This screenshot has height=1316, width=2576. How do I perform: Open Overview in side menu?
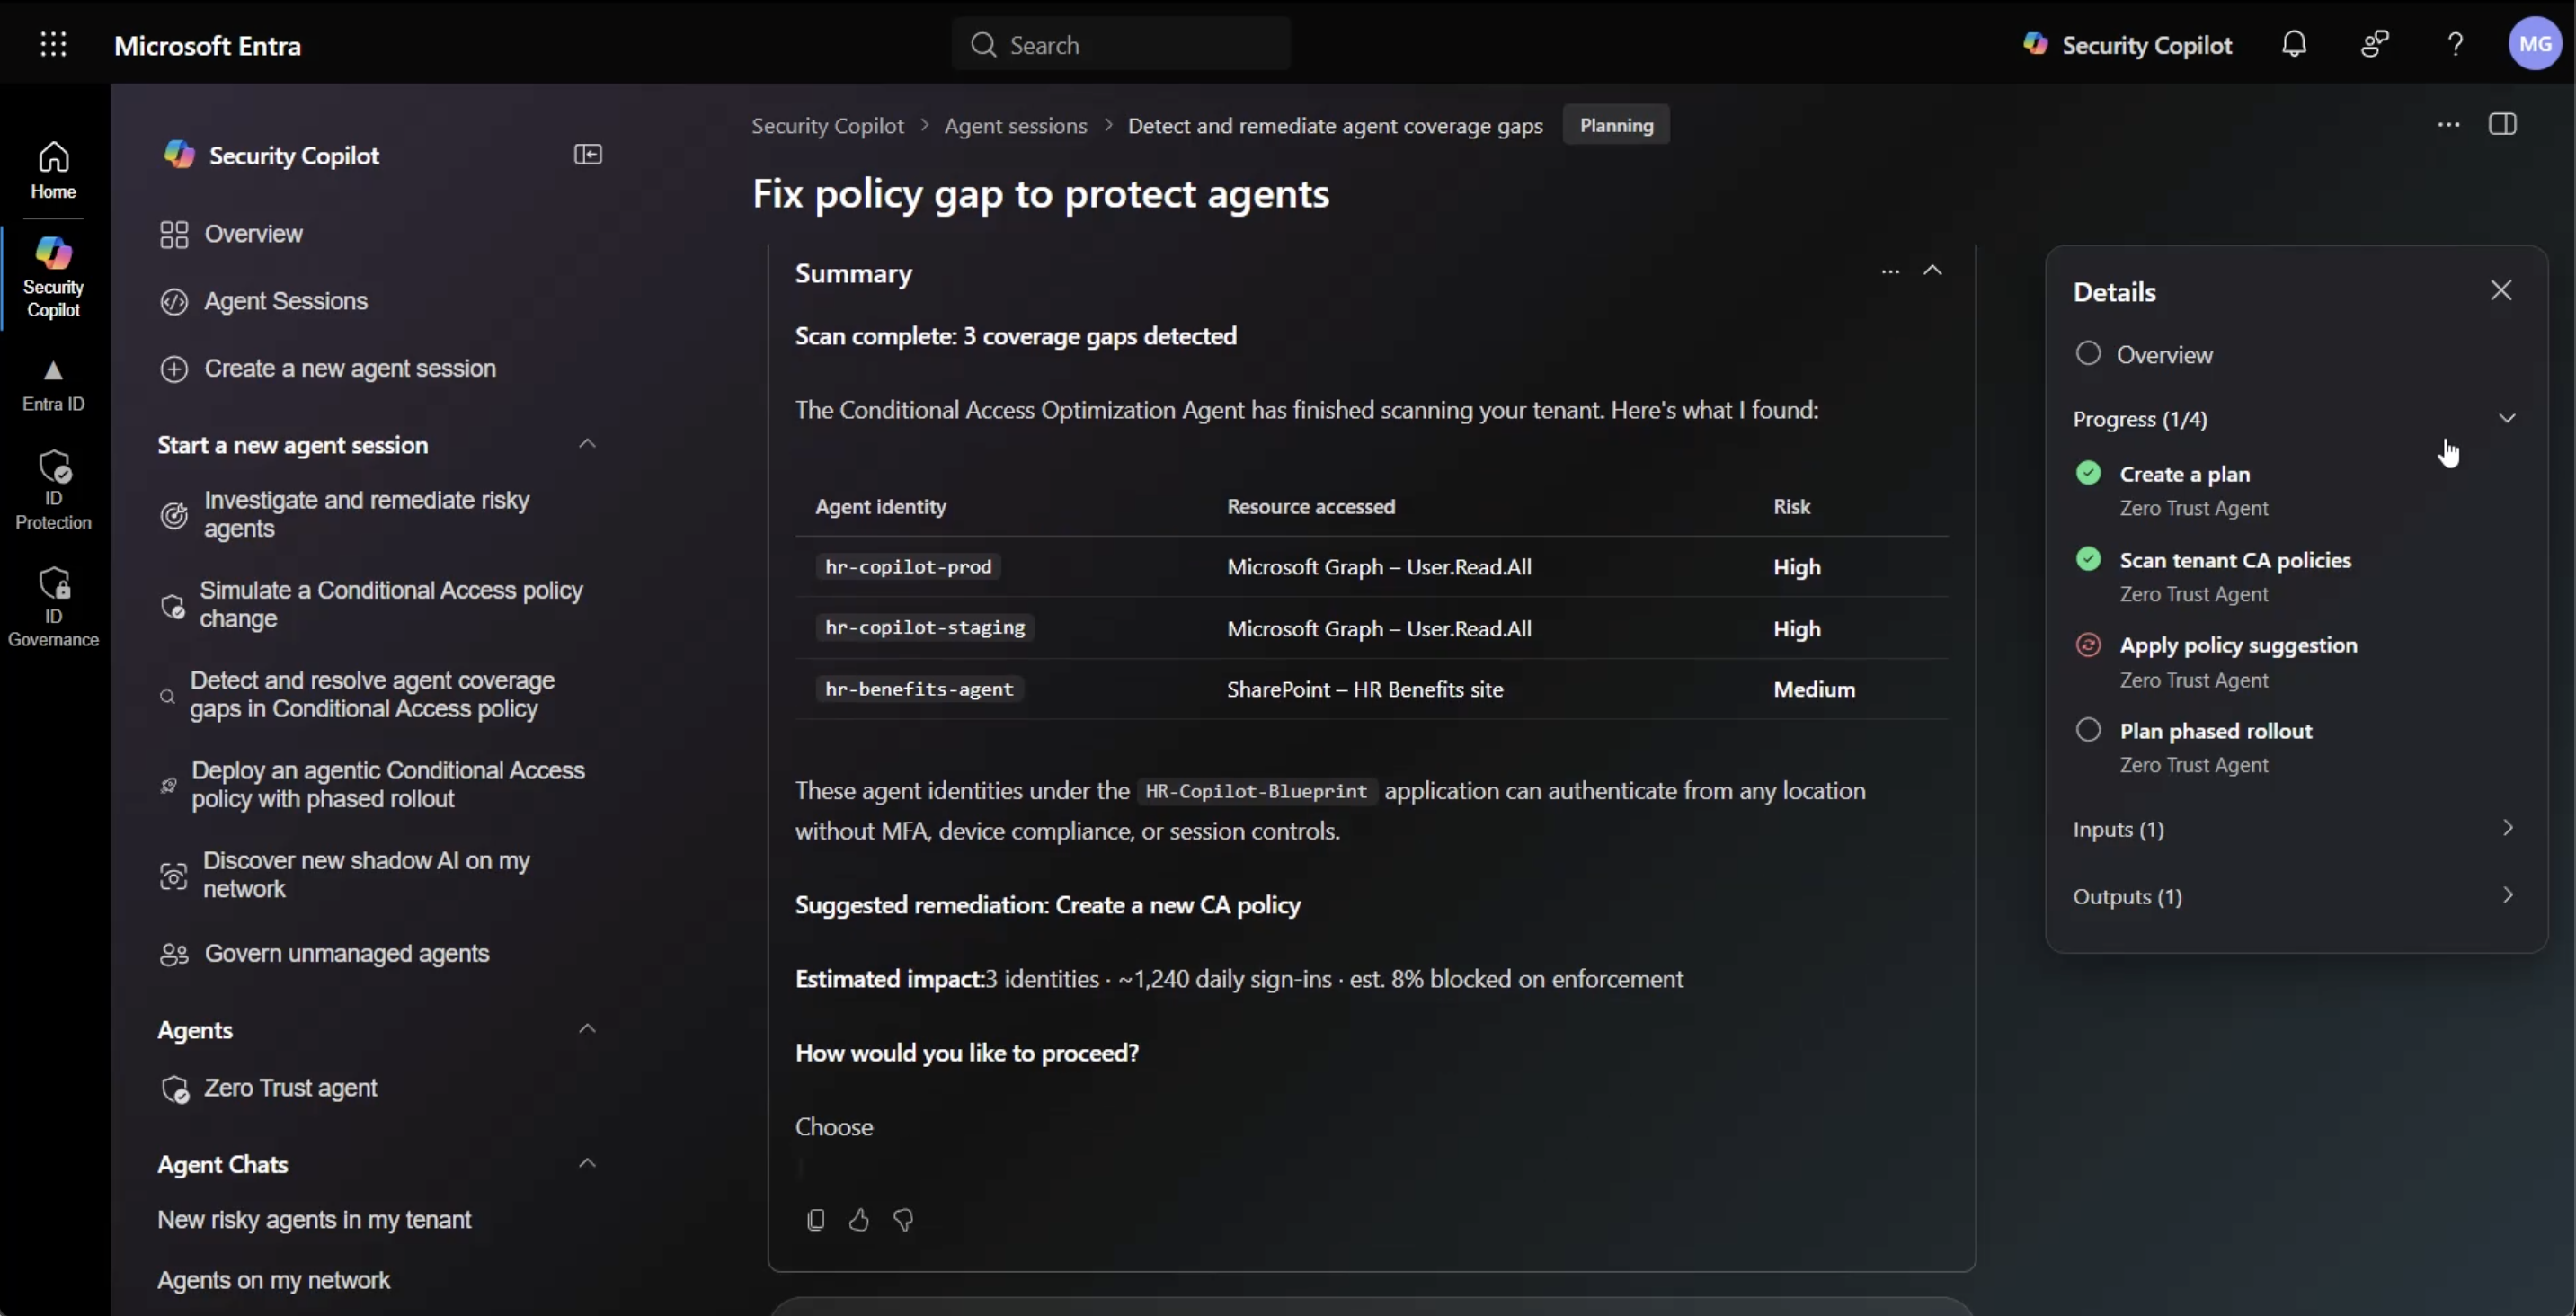click(x=230, y=234)
